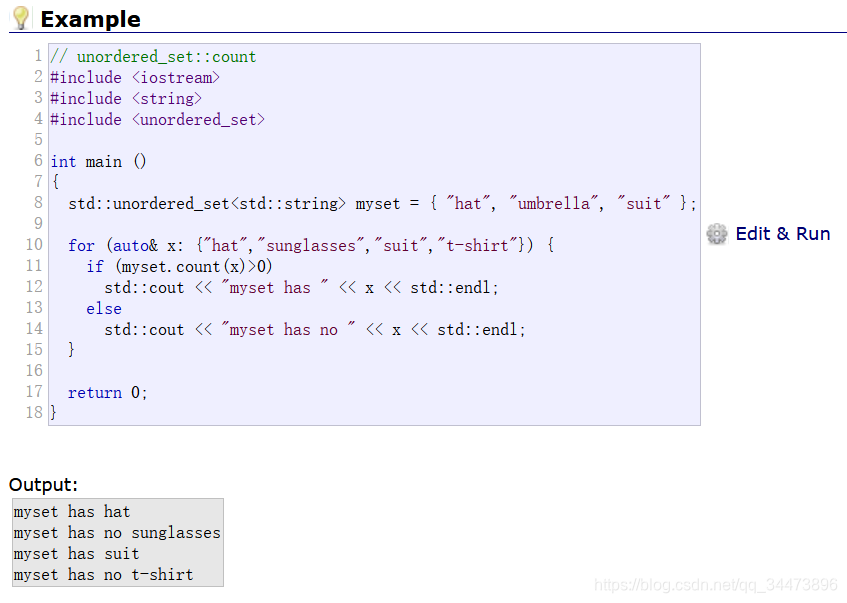Click the Example section heading
This screenshot has height=603, width=847.
coord(90,19)
